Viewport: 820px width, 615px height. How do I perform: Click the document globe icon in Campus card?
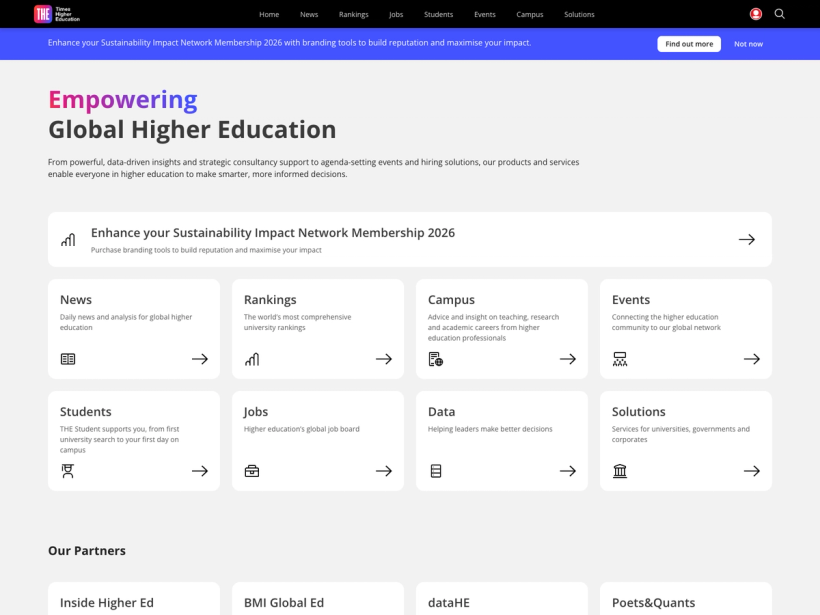436,359
